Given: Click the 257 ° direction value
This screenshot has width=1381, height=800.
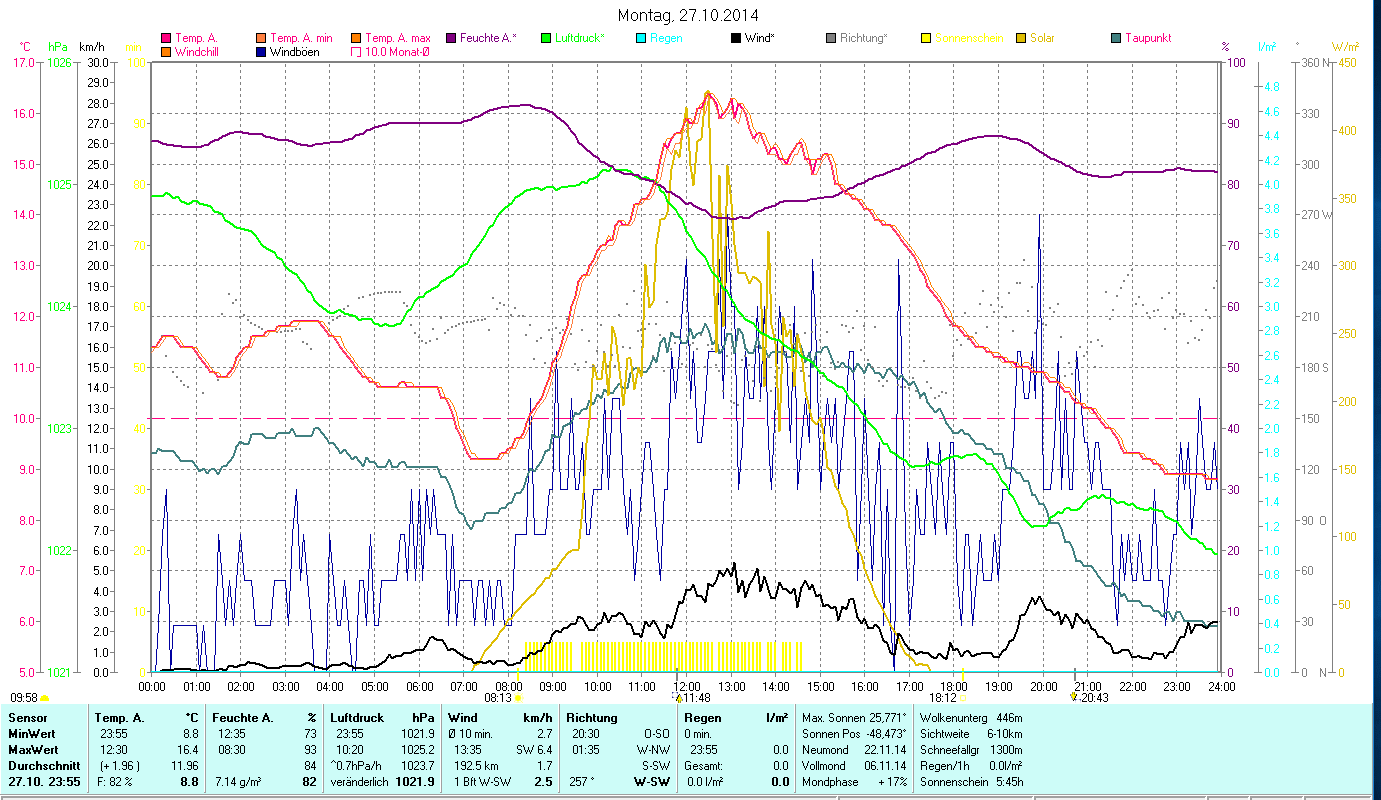Looking at the screenshot, I should pyautogui.click(x=584, y=782).
